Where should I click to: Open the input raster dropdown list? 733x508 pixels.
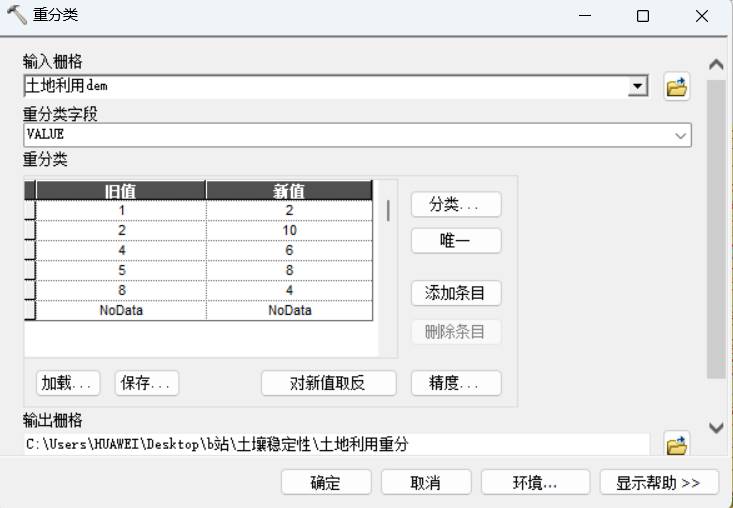coord(637,88)
